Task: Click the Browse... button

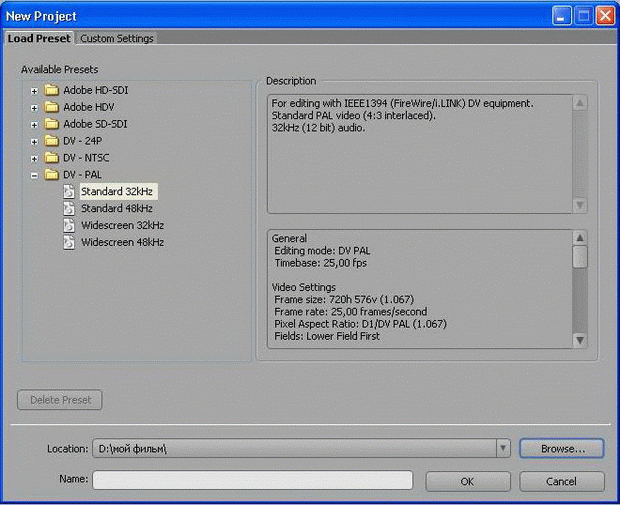Action: (x=562, y=448)
